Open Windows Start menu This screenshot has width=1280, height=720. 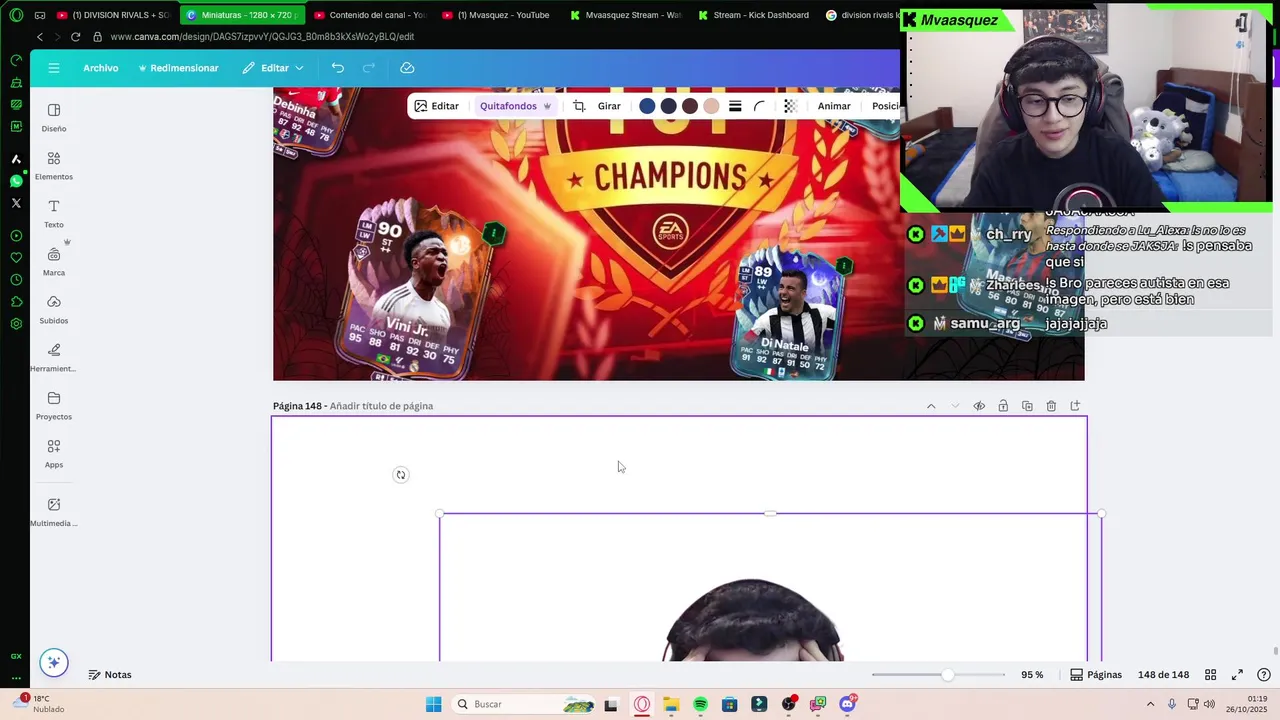coord(433,704)
